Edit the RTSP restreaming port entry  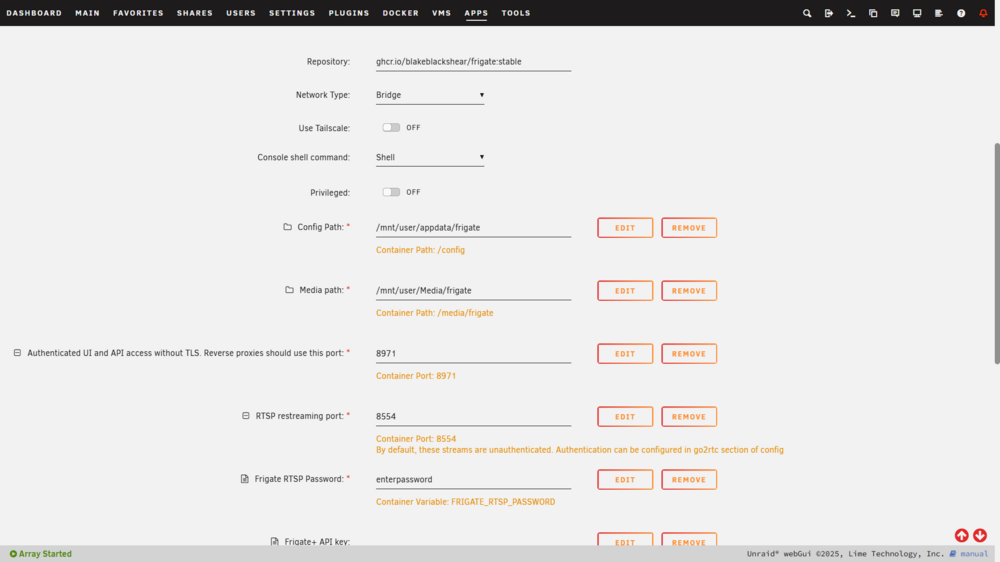coord(625,417)
